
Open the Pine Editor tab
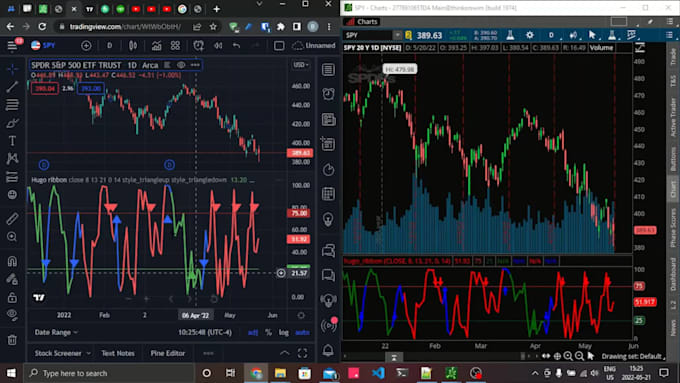(167, 354)
